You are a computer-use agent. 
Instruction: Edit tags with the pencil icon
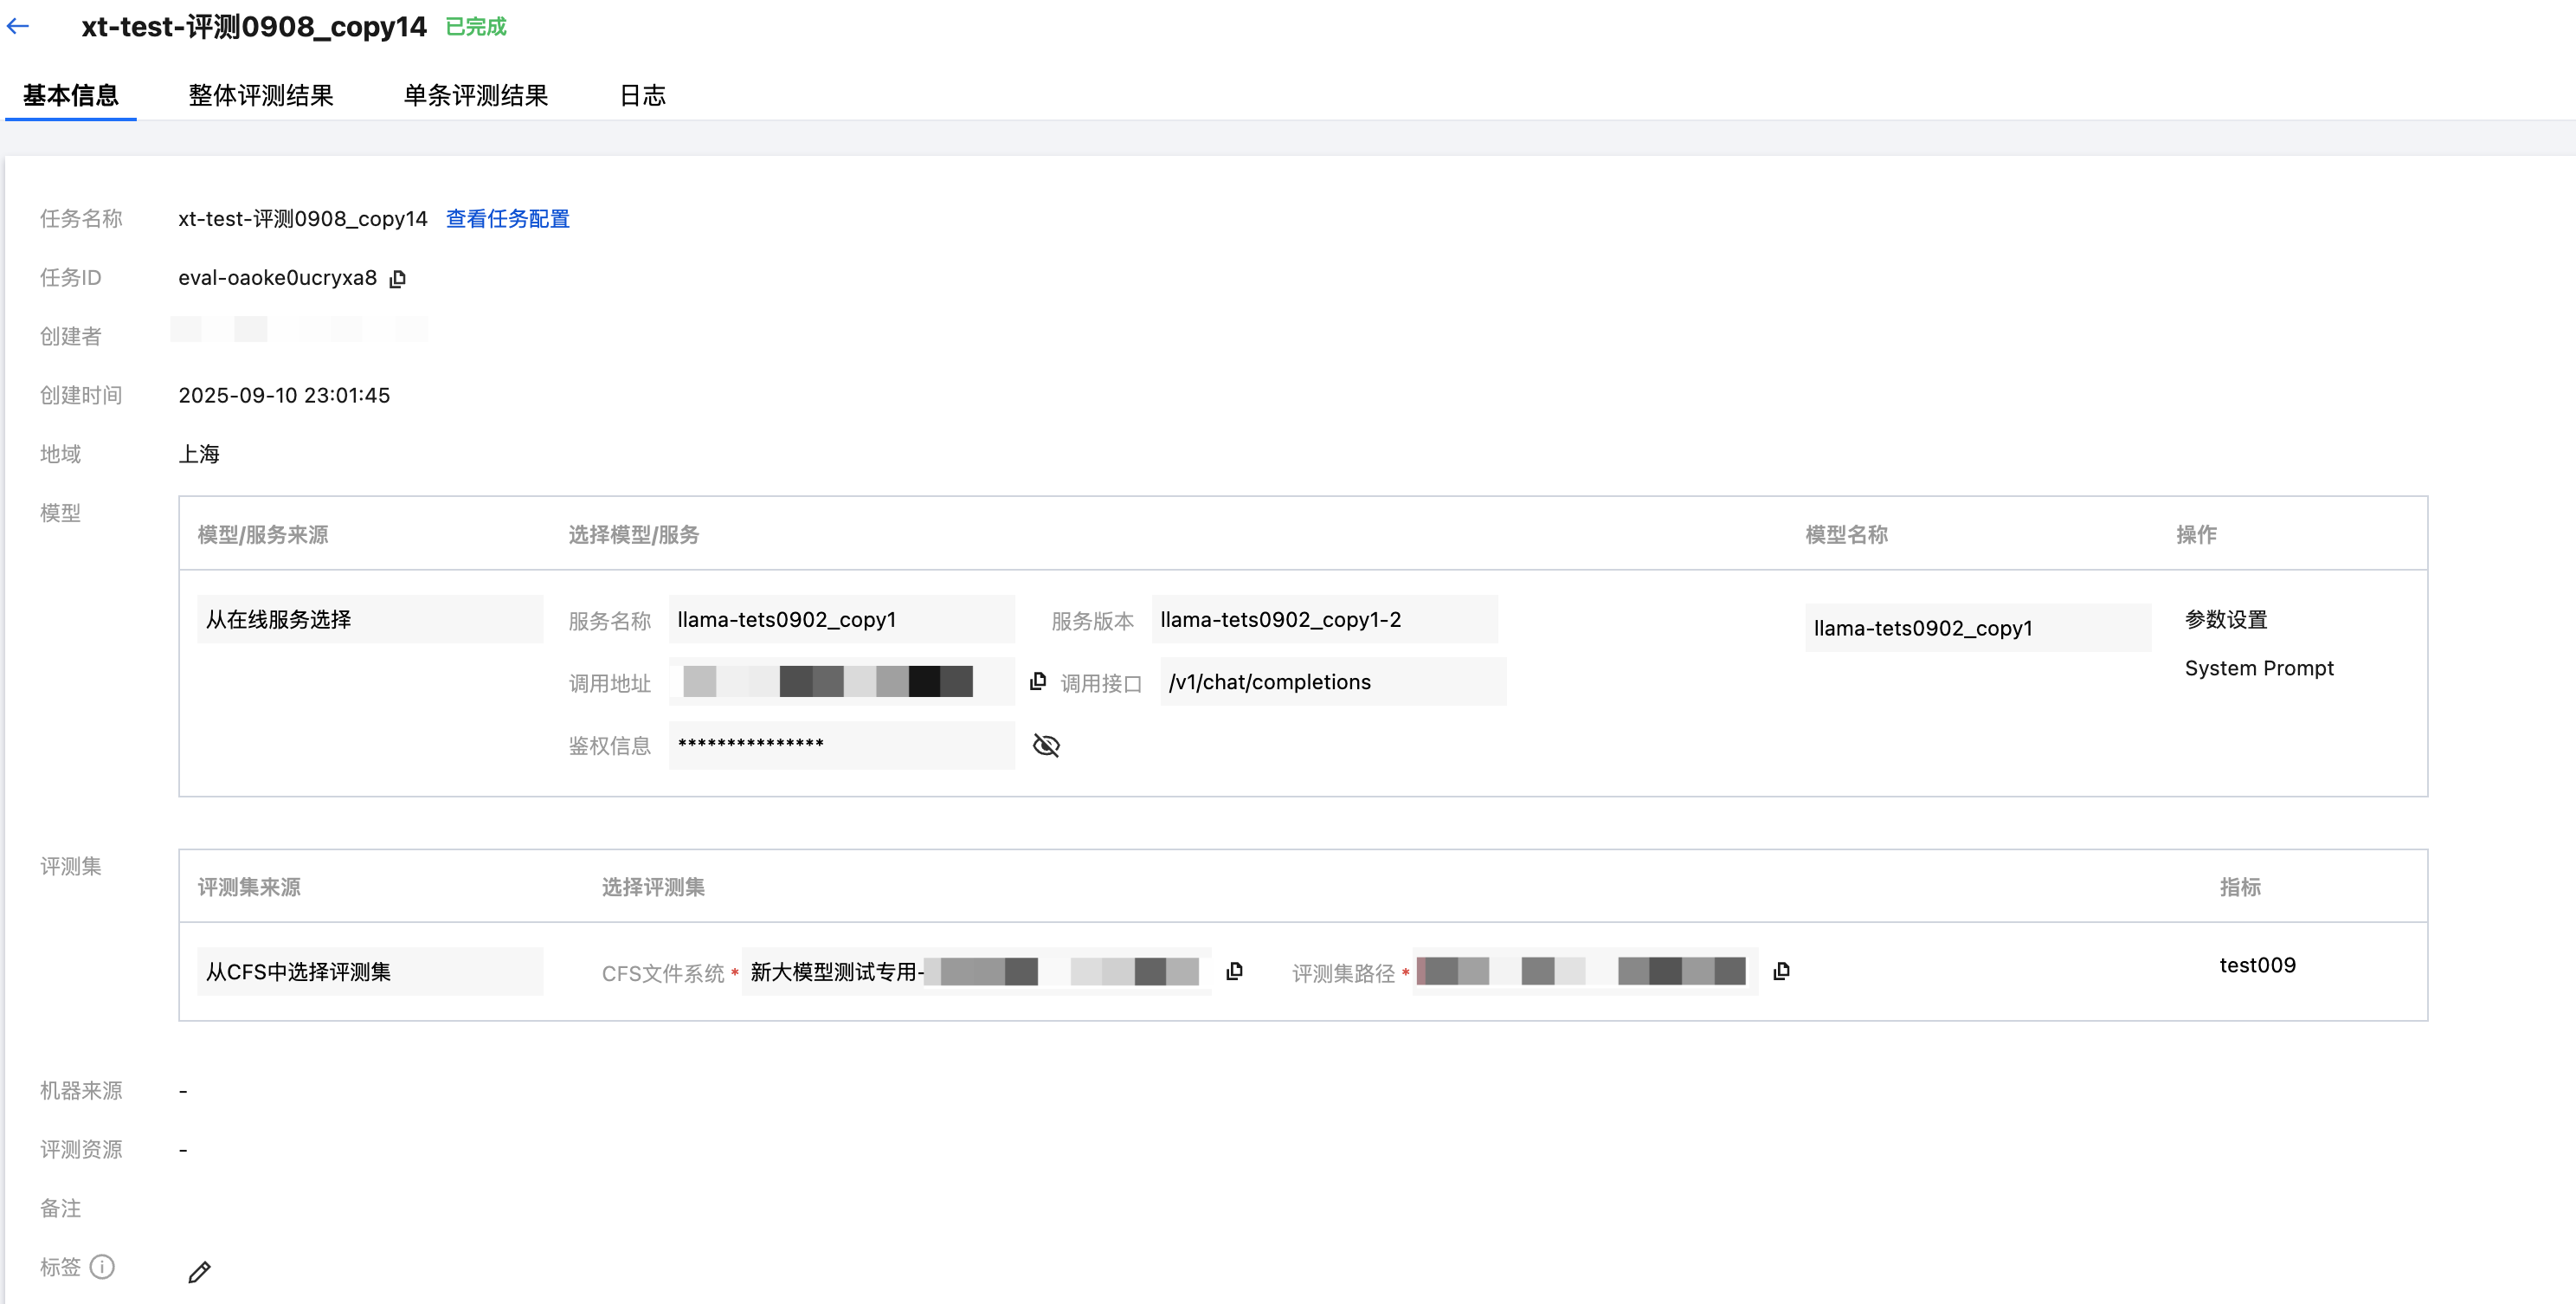[x=199, y=1272]
